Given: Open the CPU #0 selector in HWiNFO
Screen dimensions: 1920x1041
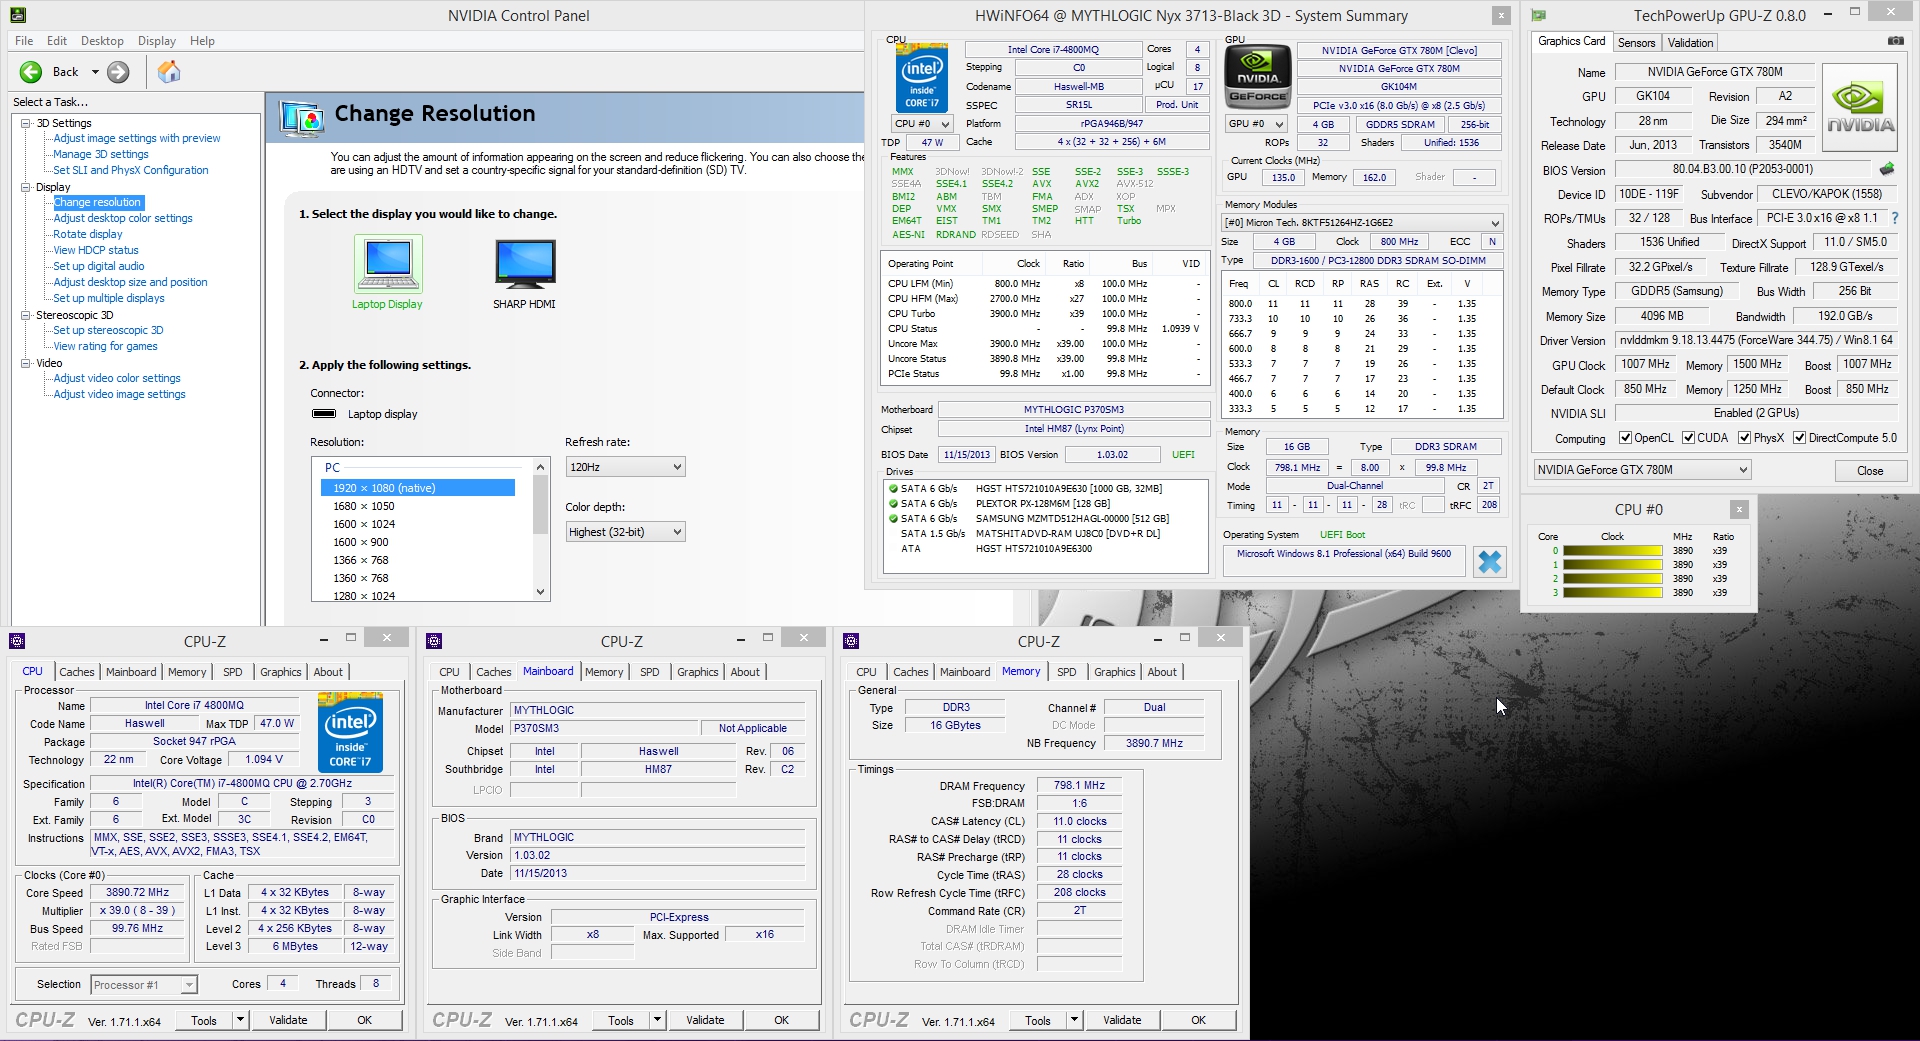Looking at the screenshot, I should tap(921, 124).
